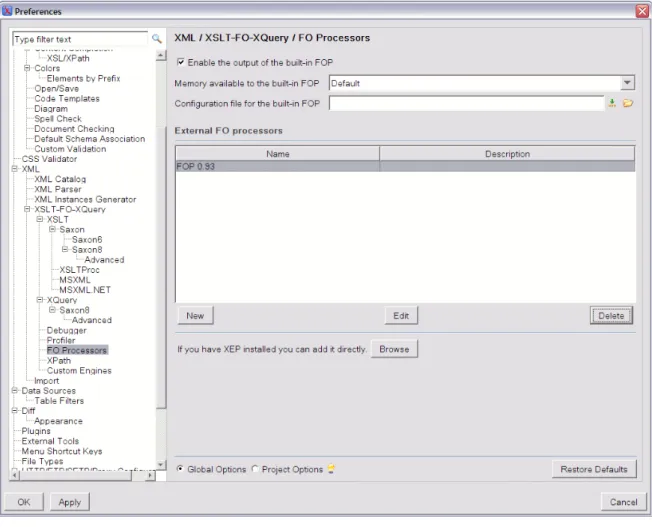
Task: Click the tree vertical scrollbar up arrow
Action: [161, 55]
